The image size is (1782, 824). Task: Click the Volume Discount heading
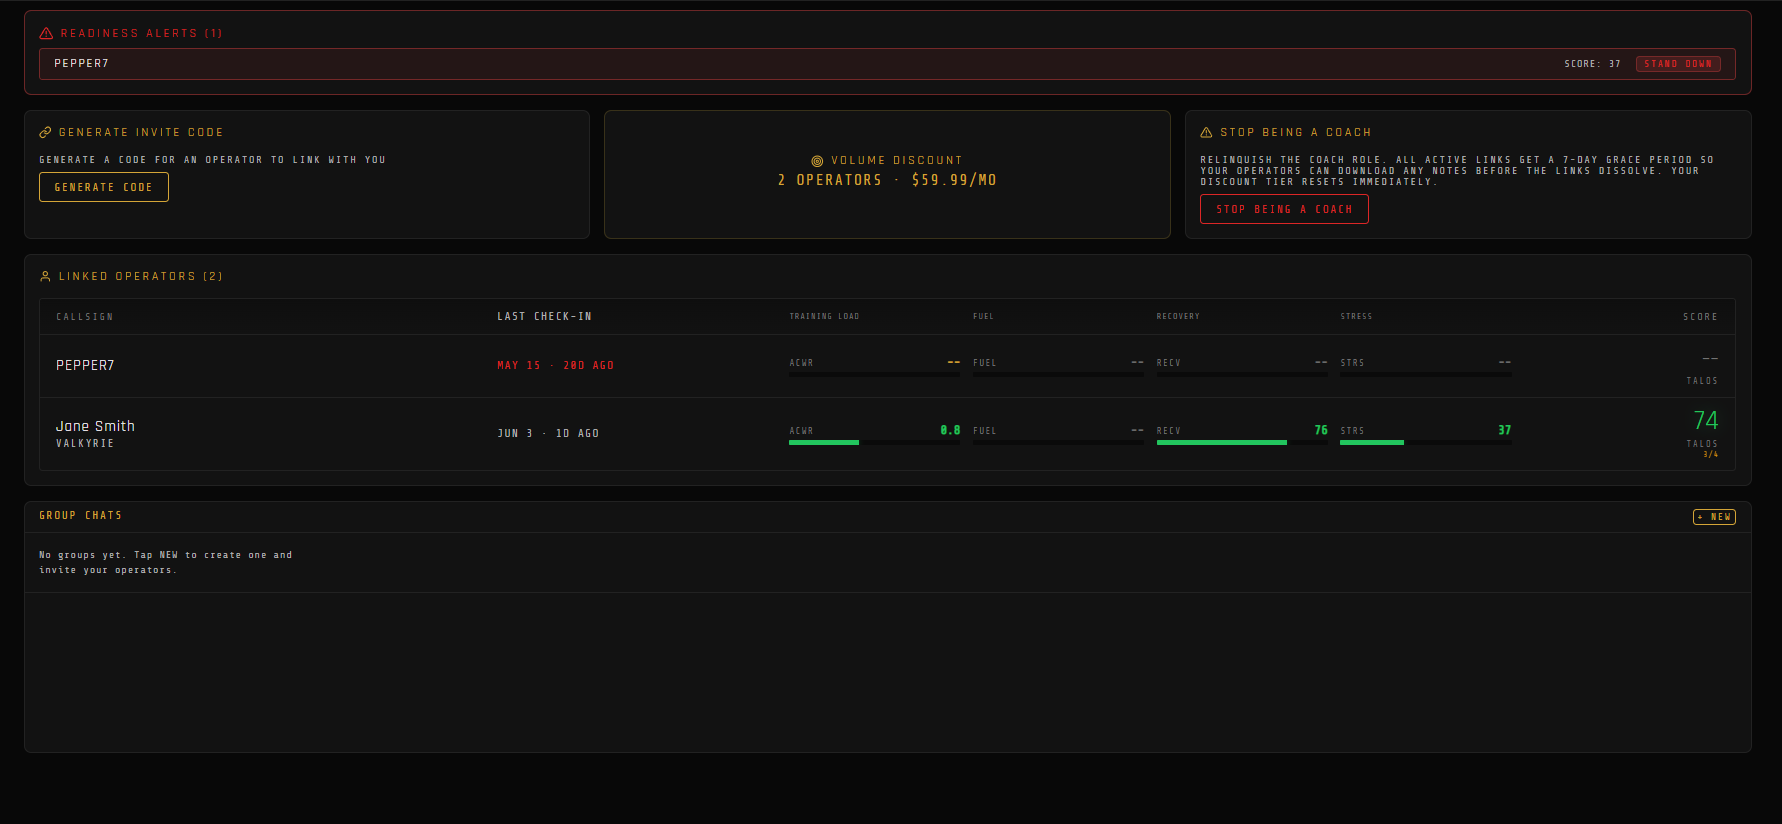[896, 160]
